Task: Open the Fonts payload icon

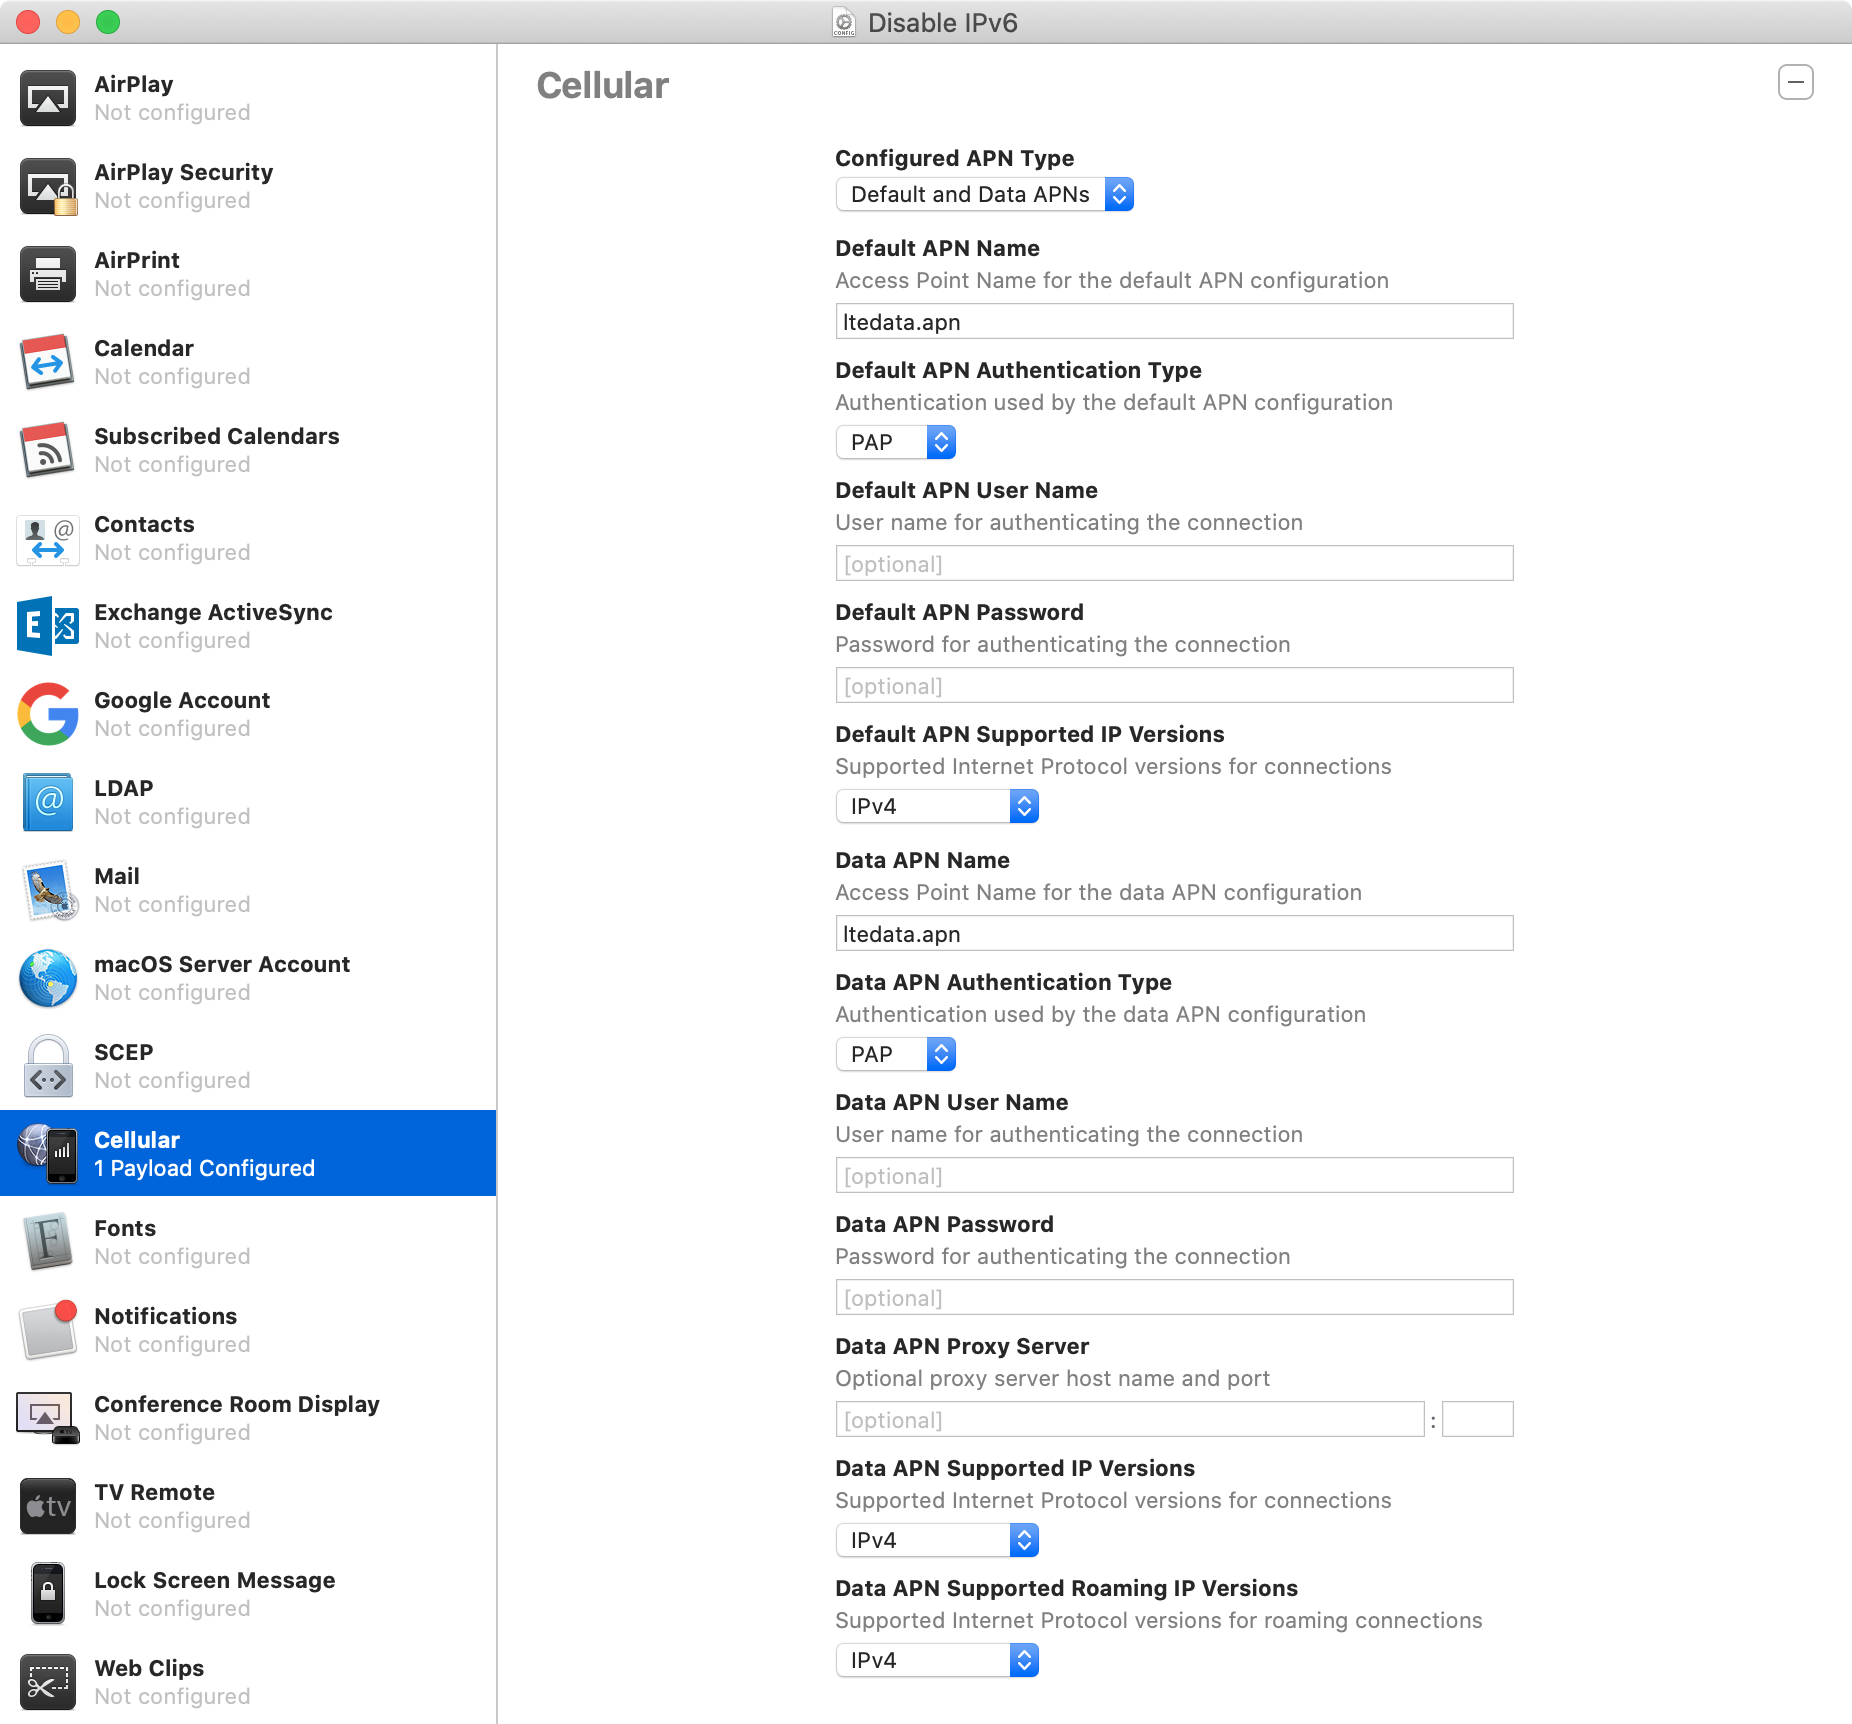Action: 47,1242
